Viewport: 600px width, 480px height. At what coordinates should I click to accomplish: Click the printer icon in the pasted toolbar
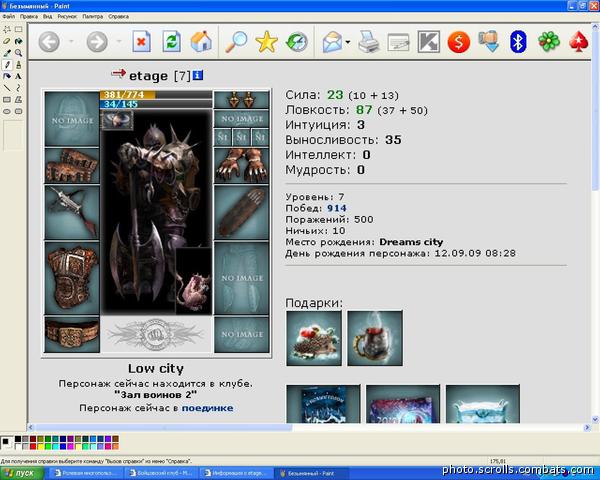click(x=368, y=42)
